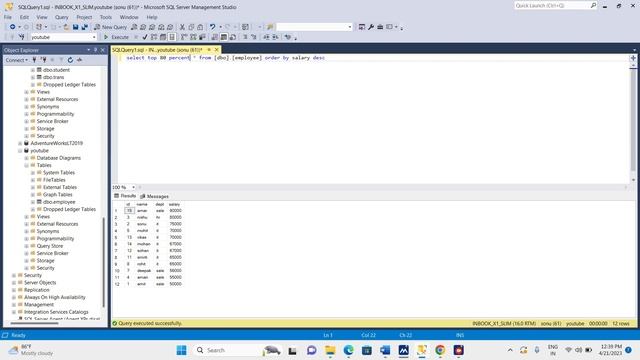
Task: Toggle Include Client Statistics
Action: point(202,37)
